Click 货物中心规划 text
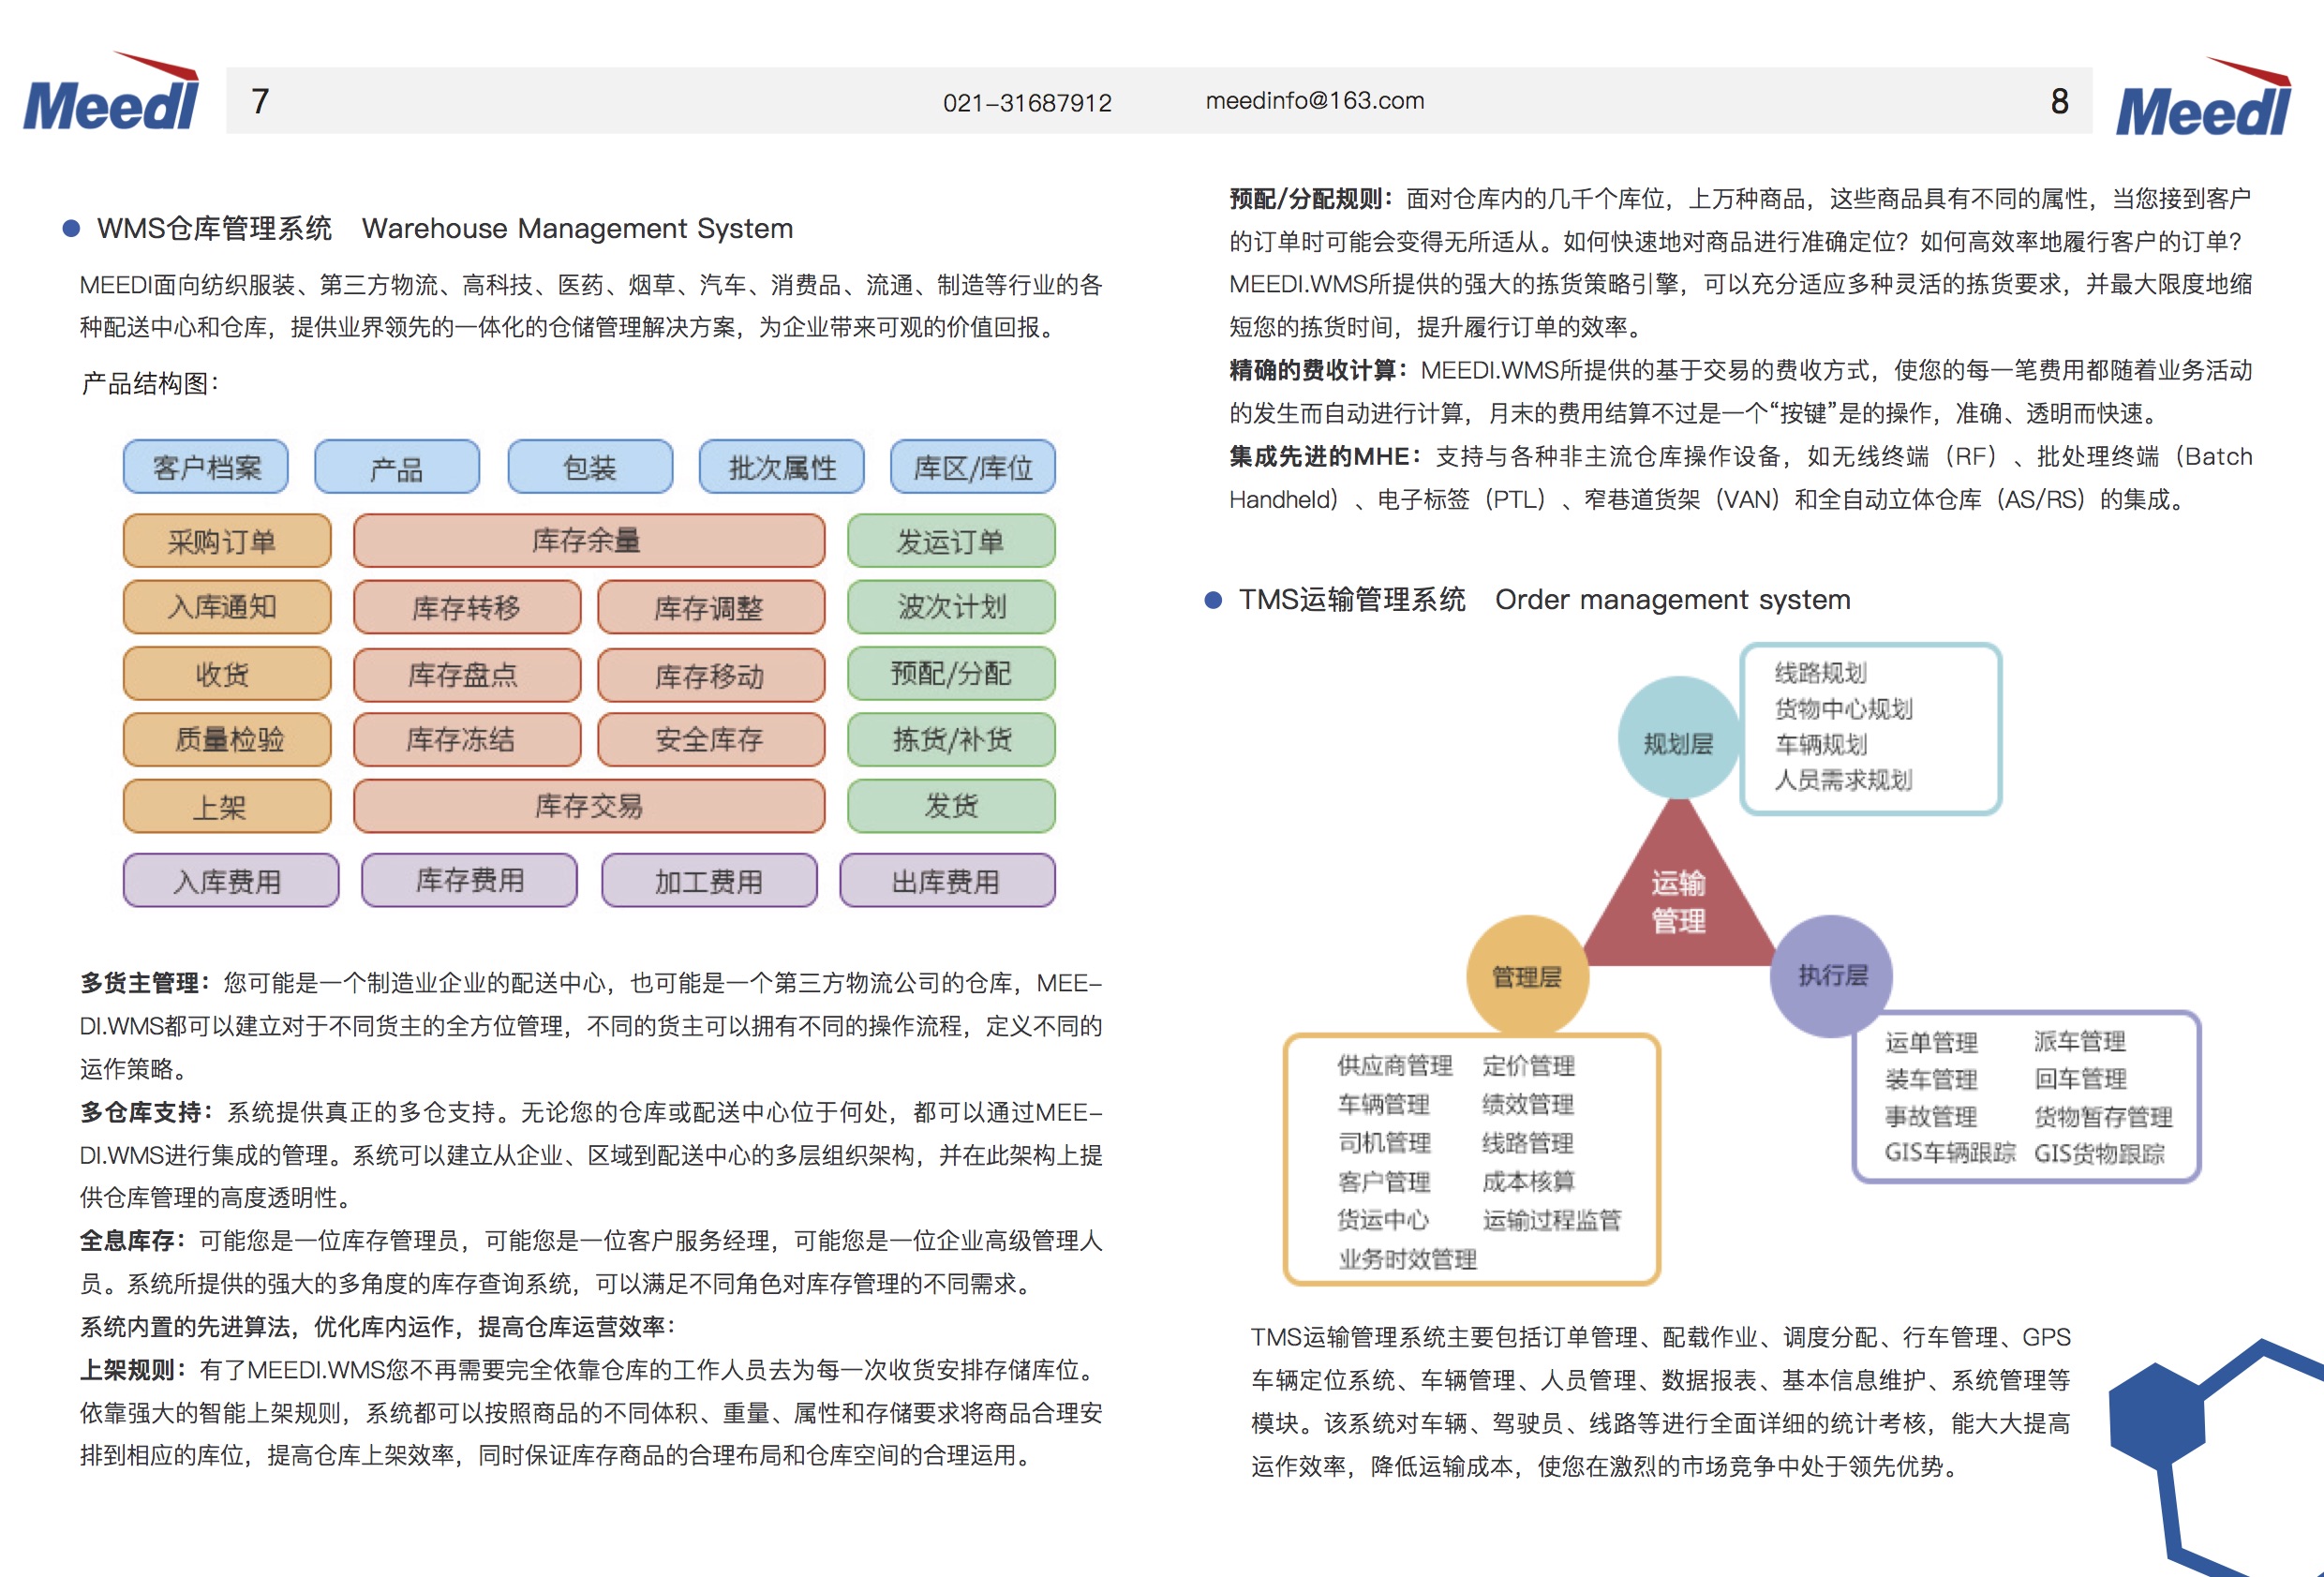 (x=1844, y=709)
